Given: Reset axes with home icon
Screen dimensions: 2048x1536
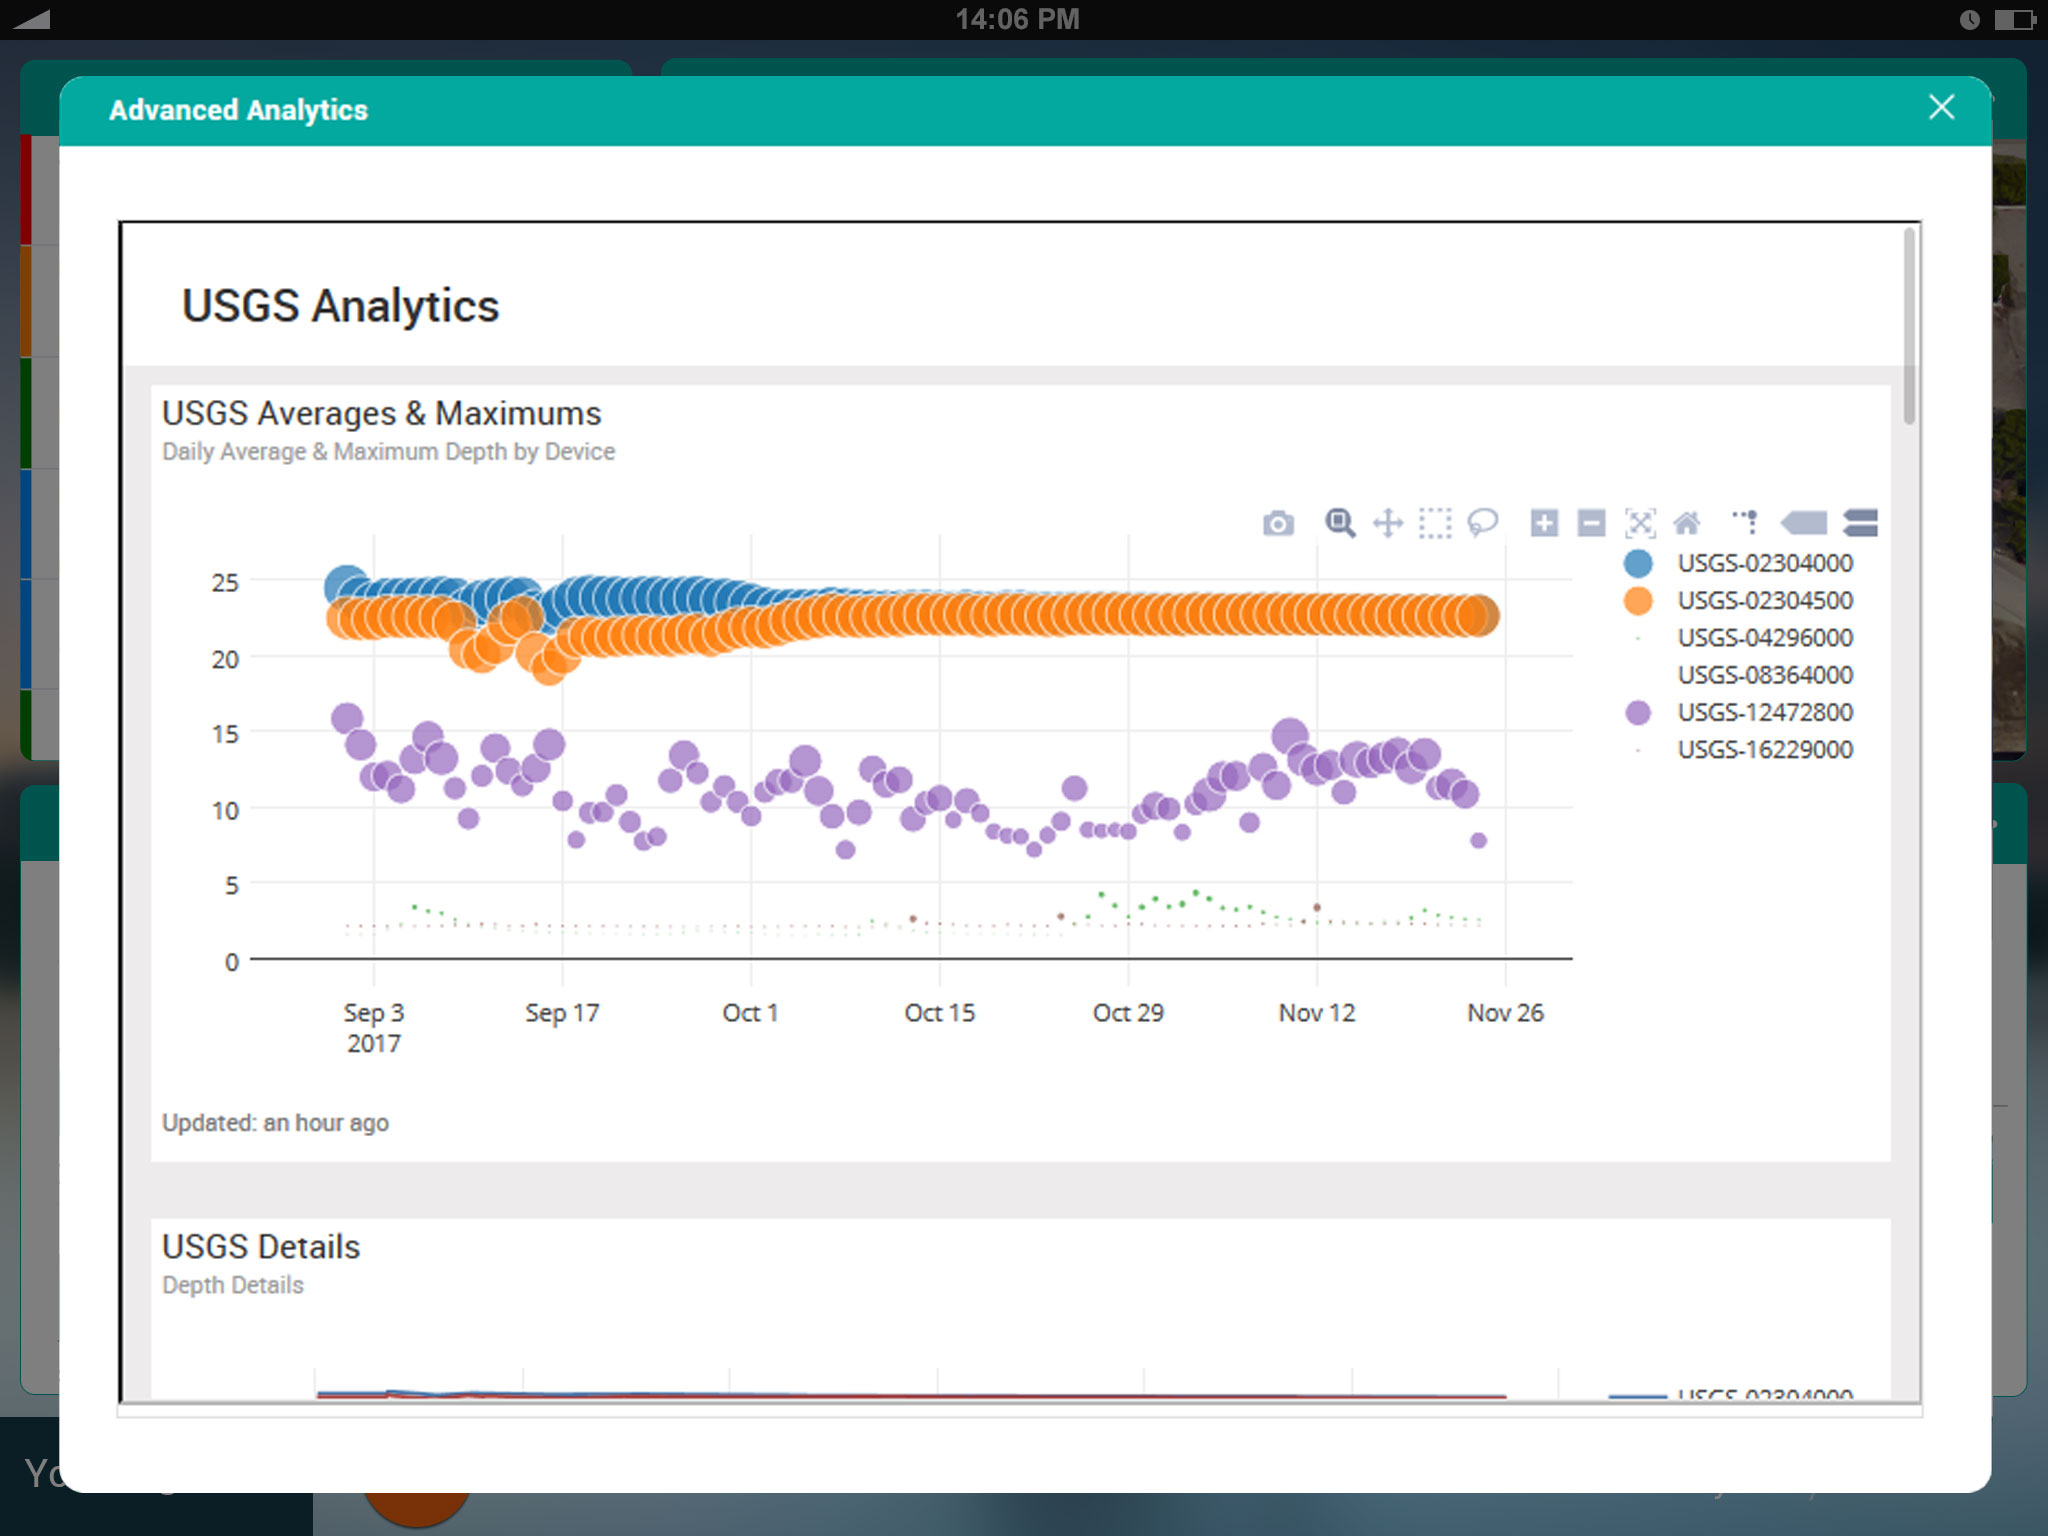Looking at the screenshot, I should point(1687,523).
